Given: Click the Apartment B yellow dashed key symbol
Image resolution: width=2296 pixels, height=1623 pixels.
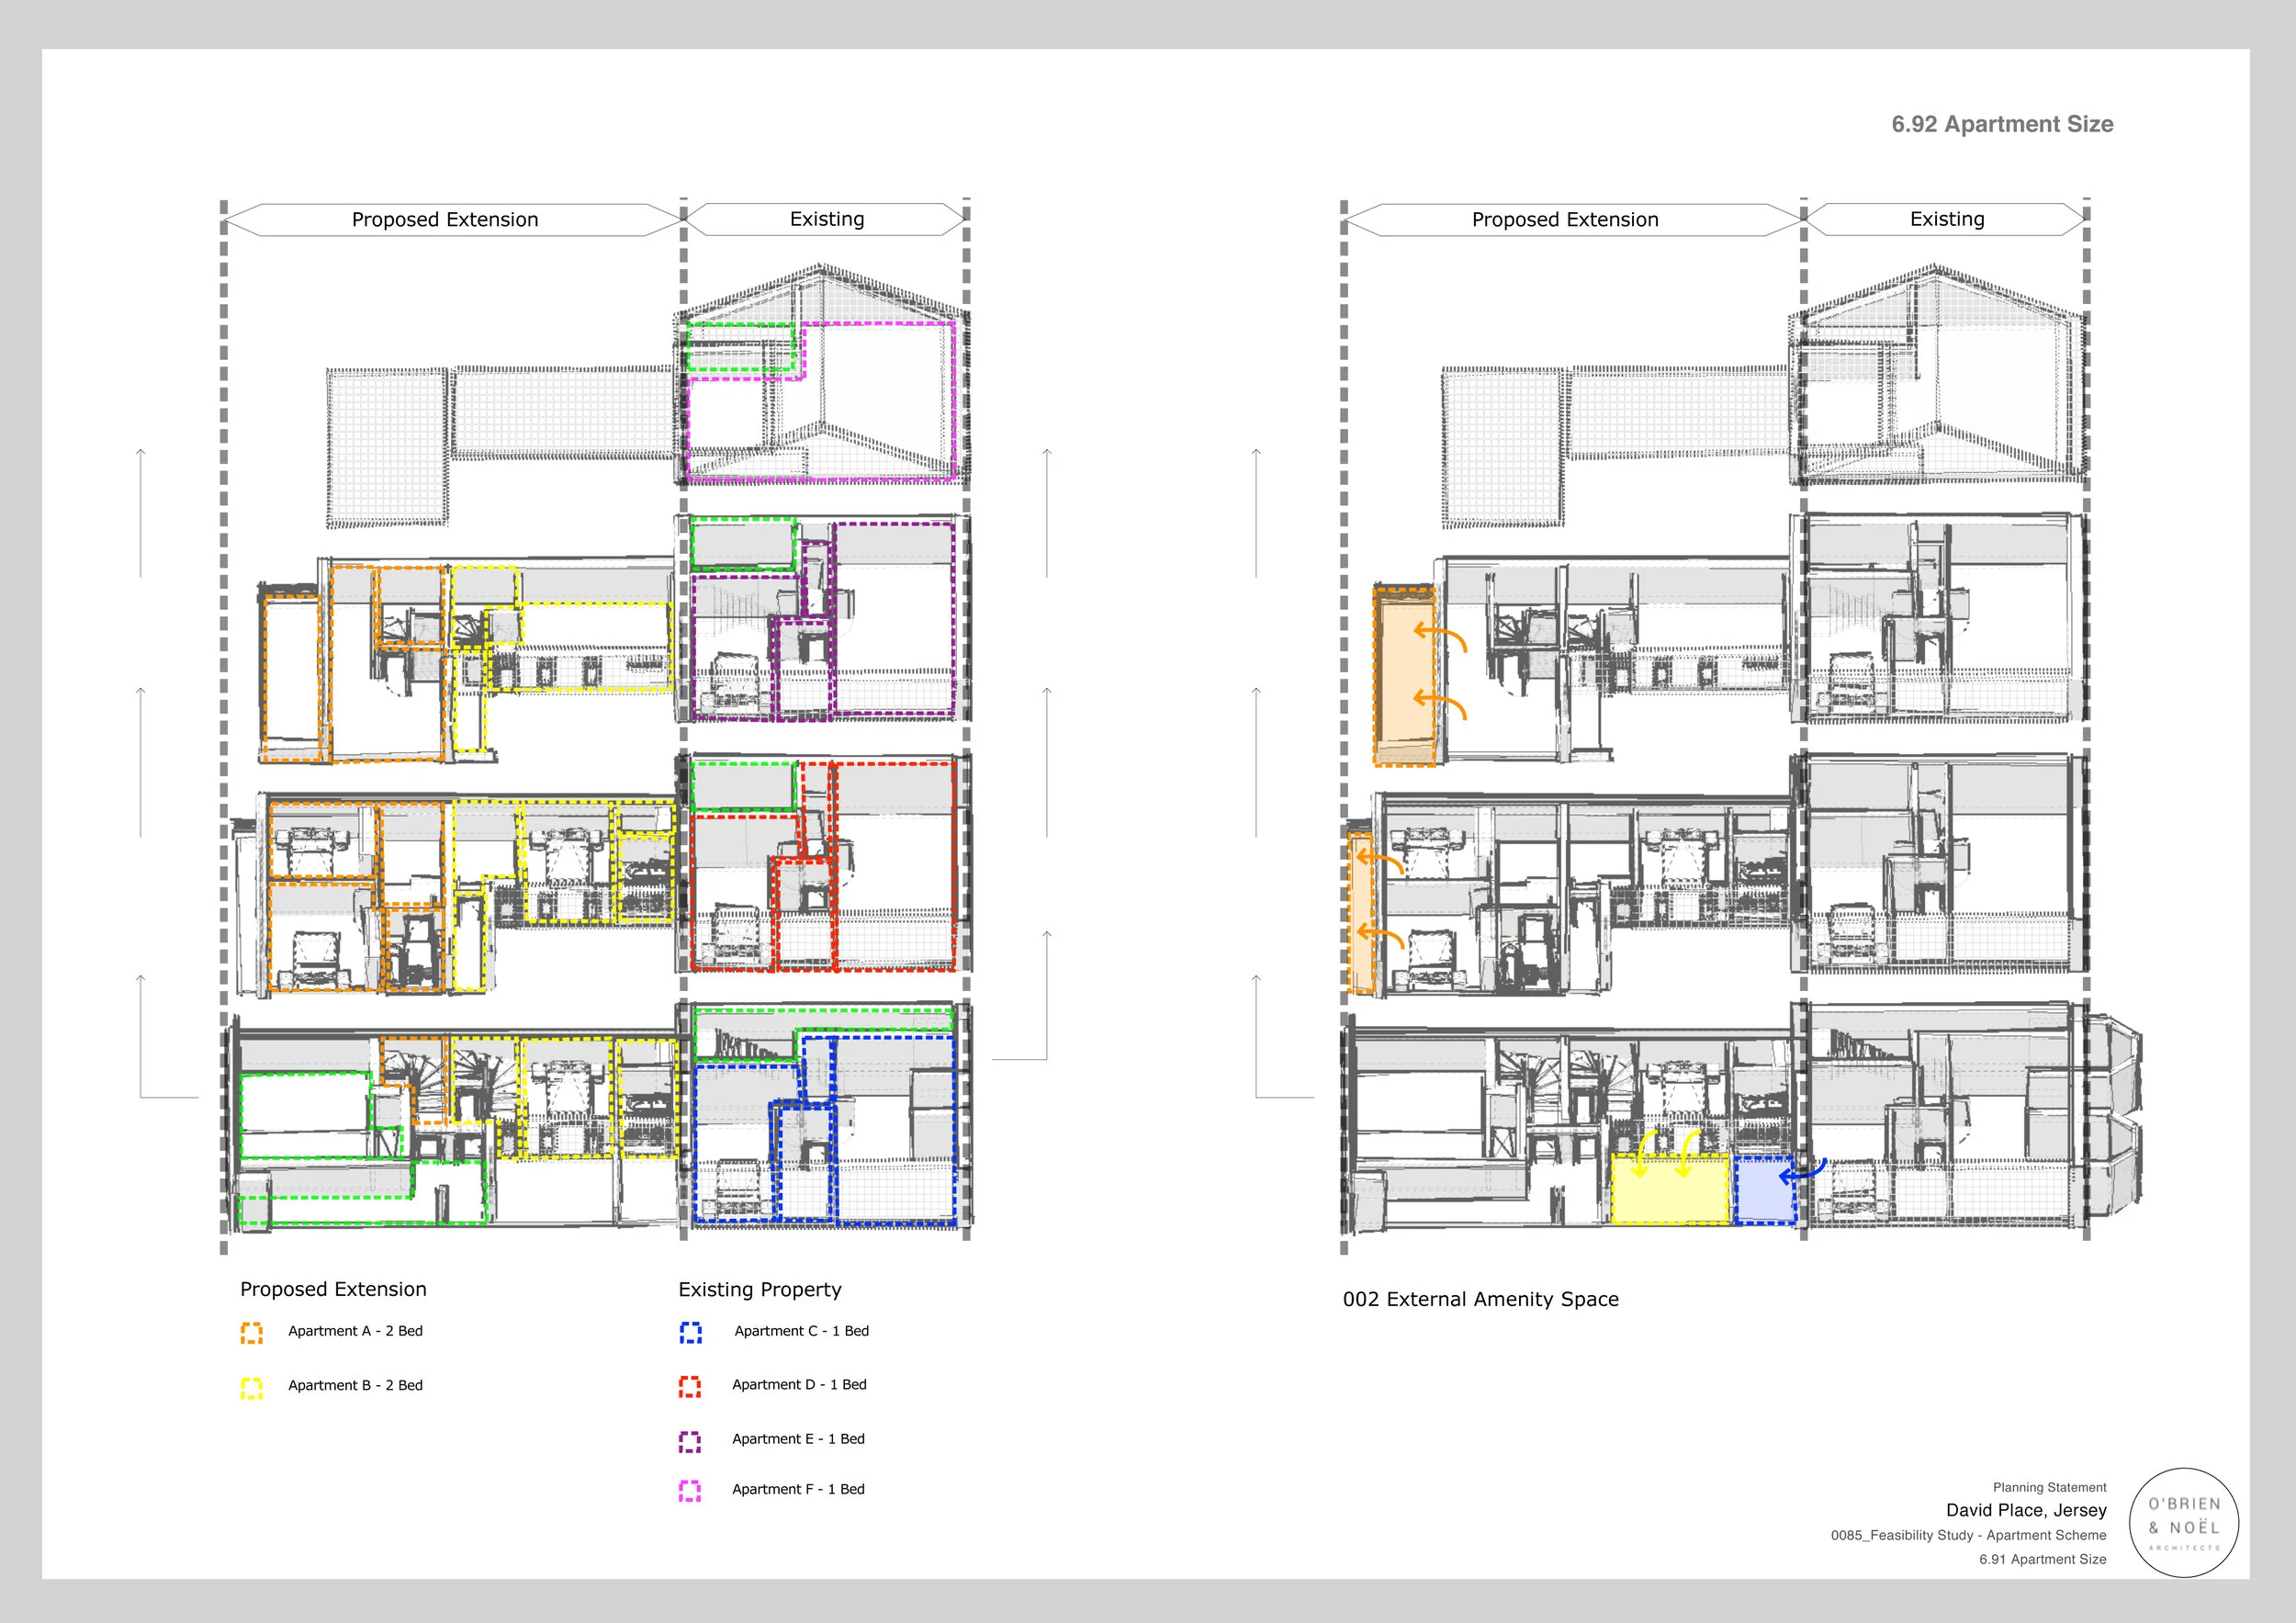Looking at the screenshot, I should (250, 1385).
